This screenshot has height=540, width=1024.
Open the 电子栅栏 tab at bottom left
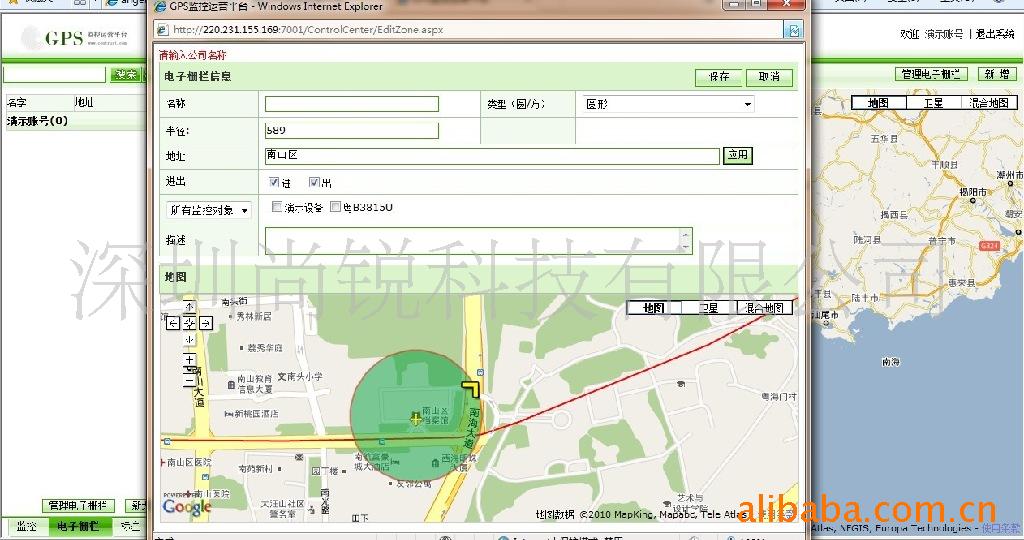coord(78,526)
